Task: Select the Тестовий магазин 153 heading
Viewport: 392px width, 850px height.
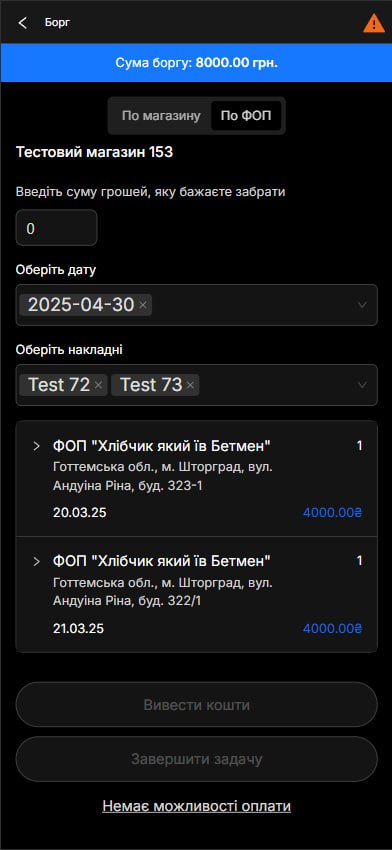Action: [x=94, y=152]
